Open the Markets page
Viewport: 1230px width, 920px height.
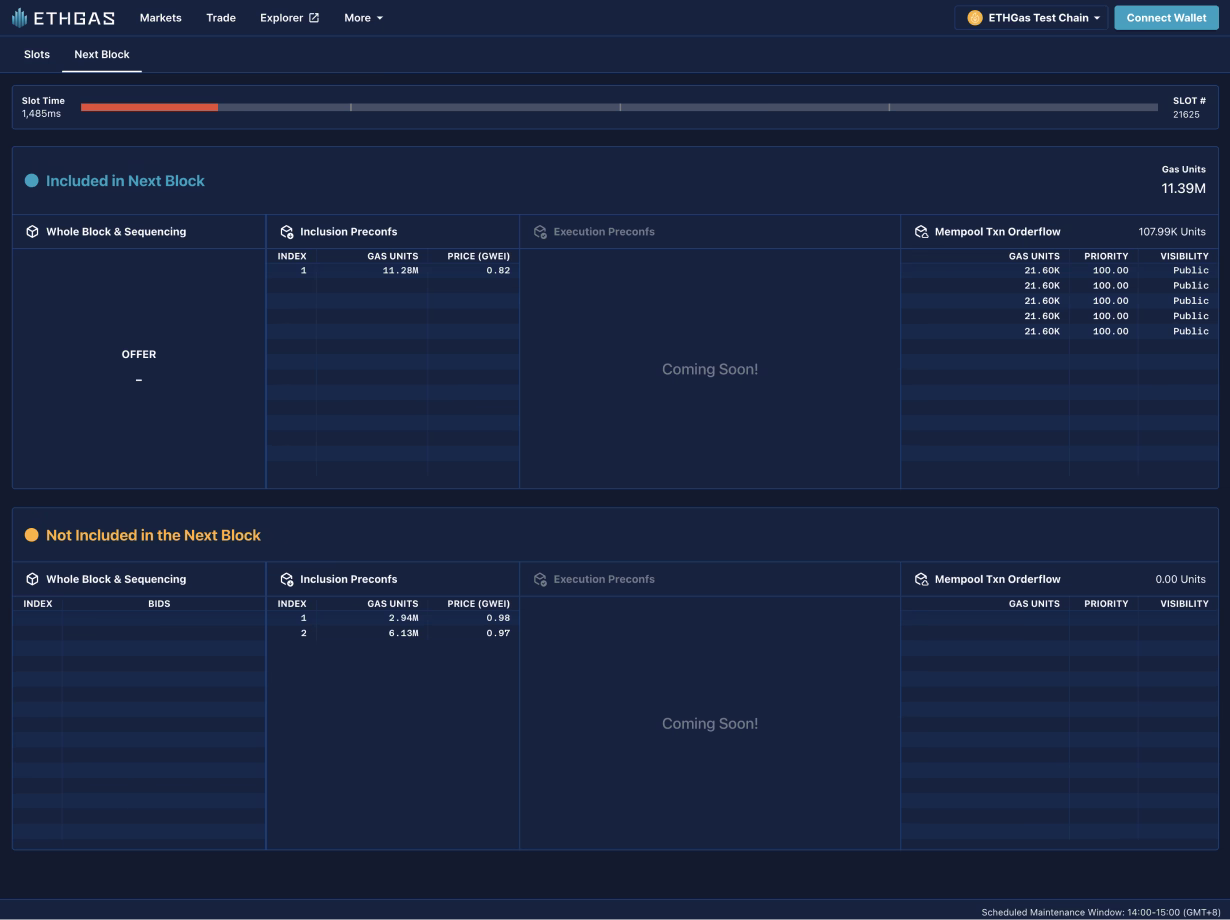(x=160, y=18)
